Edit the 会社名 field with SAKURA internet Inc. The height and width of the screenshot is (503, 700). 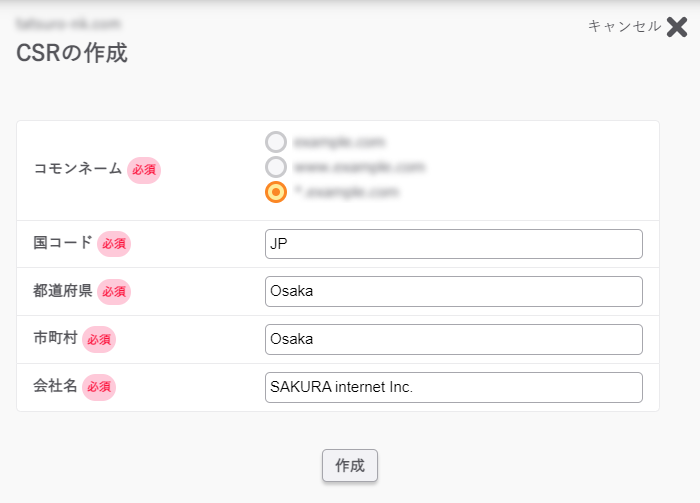pos(453,388)
